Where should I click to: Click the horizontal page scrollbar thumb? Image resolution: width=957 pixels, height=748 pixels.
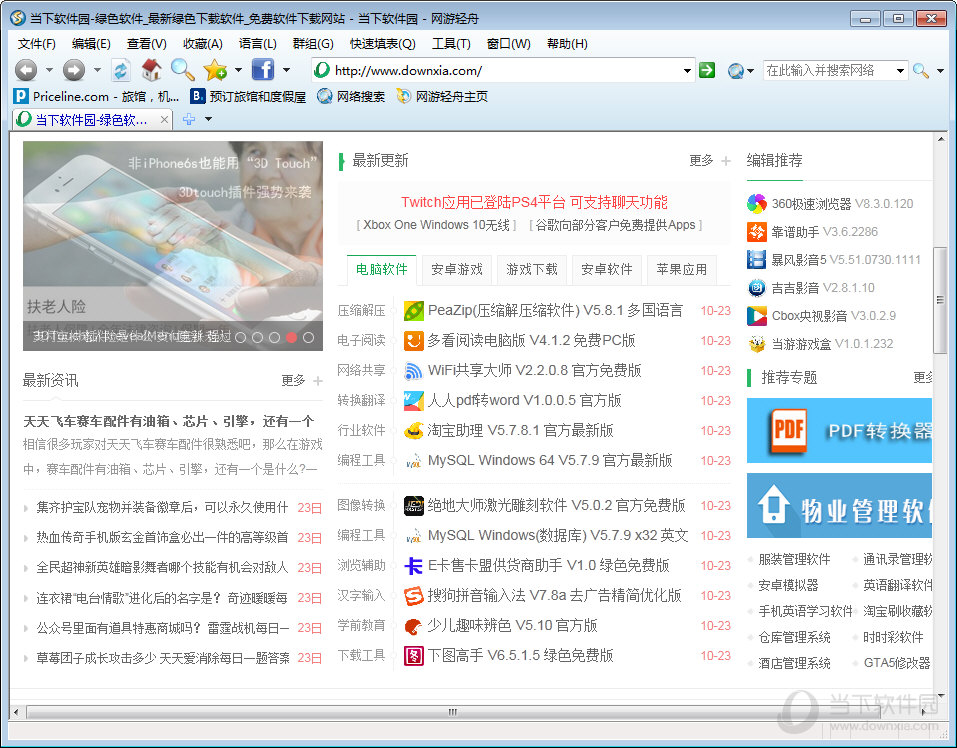coord(453,711)
